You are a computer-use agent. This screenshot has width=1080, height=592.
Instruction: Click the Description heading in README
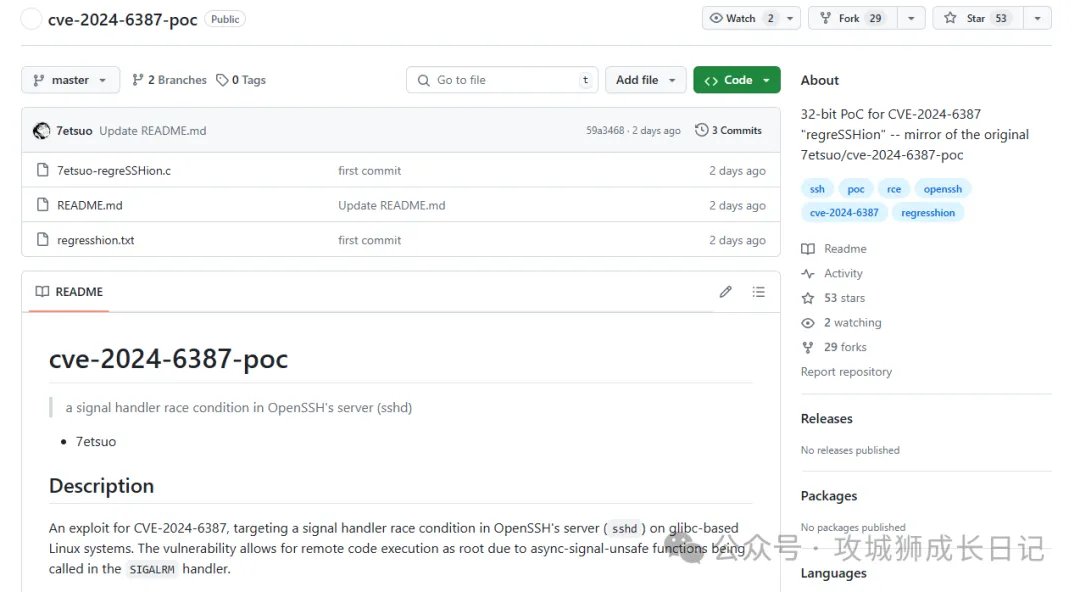click(x=101, y=487)
